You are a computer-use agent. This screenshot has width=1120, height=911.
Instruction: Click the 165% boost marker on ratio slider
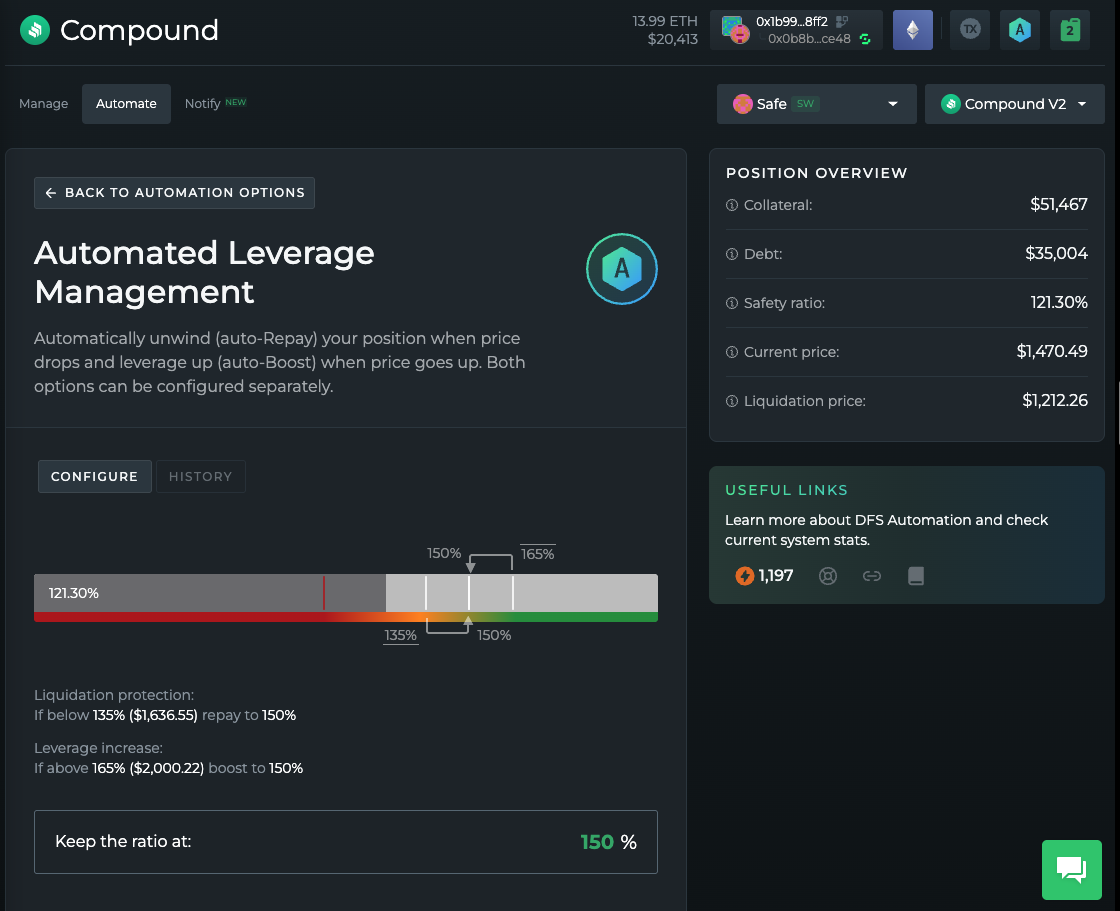(x=513, y=592)
